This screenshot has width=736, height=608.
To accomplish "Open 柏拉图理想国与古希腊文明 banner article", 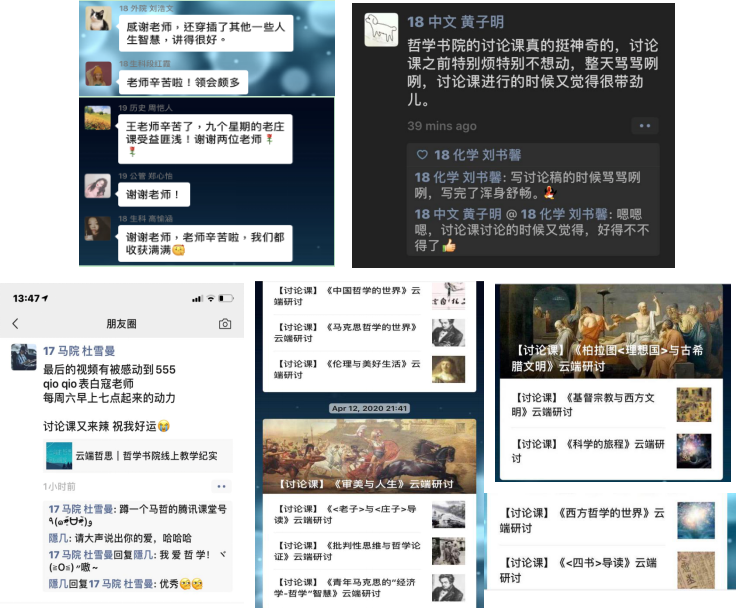I will [612, 331].
